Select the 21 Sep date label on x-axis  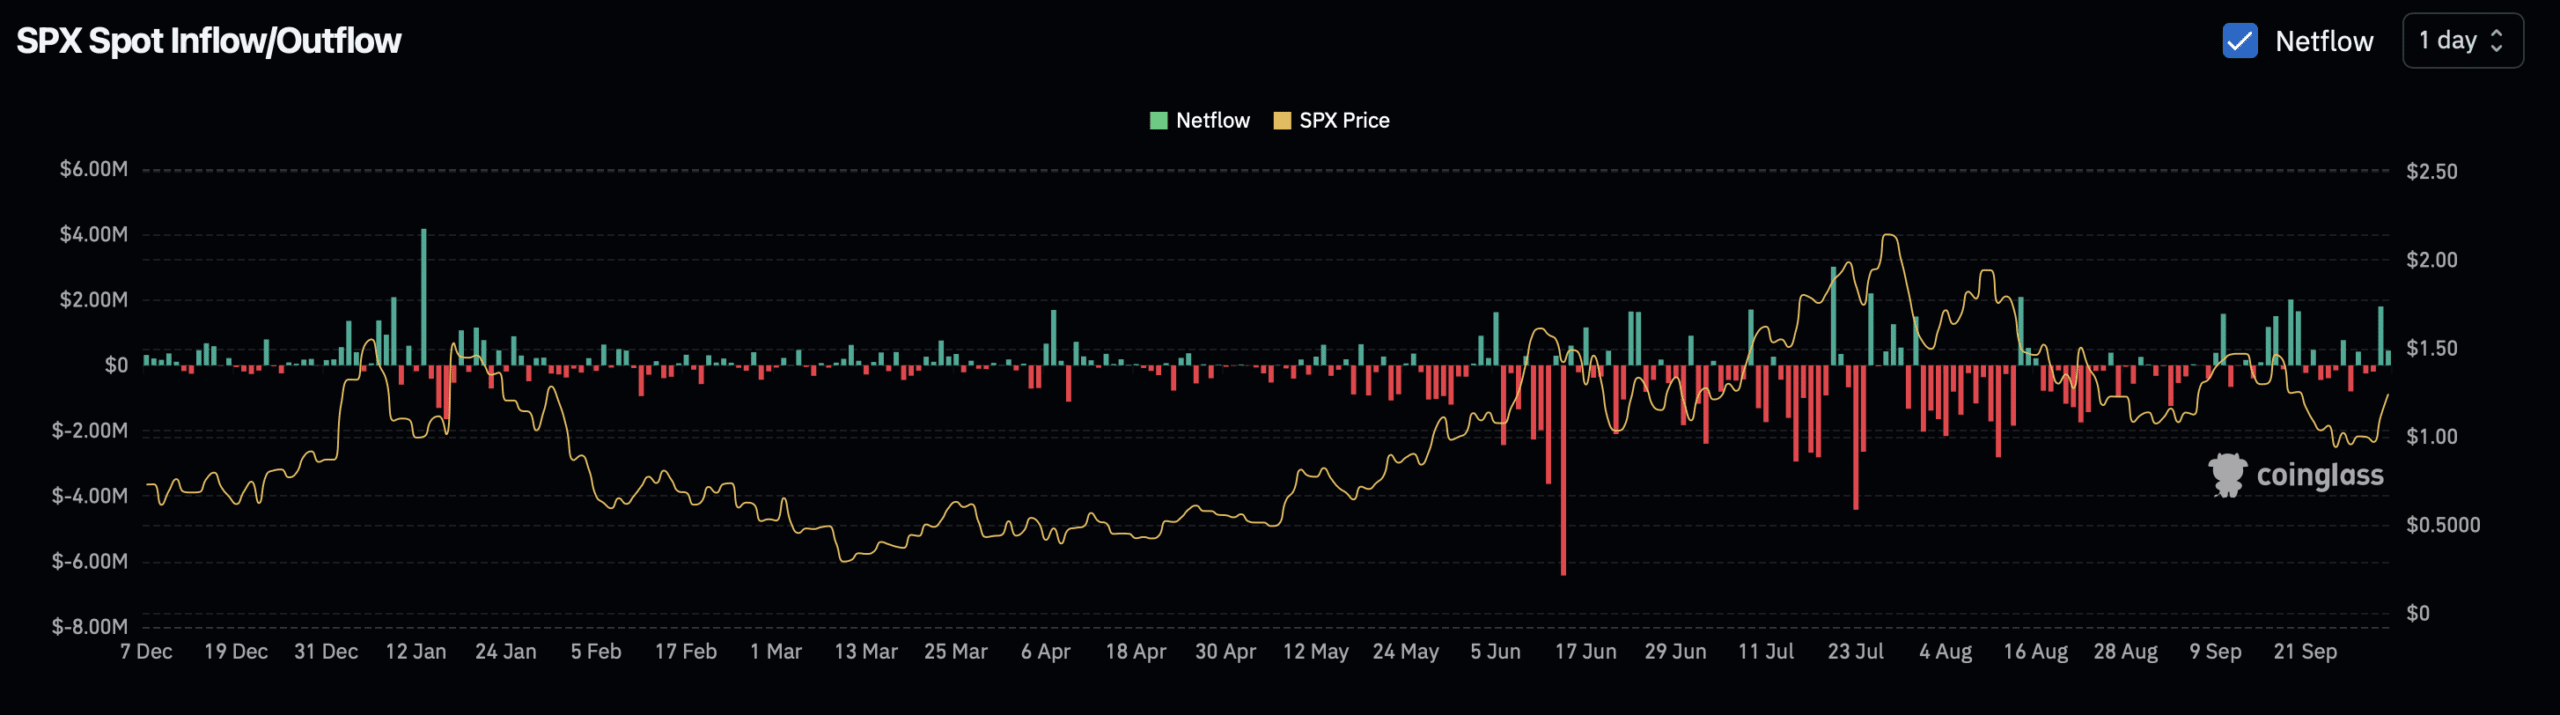[x=2305, y=652]
